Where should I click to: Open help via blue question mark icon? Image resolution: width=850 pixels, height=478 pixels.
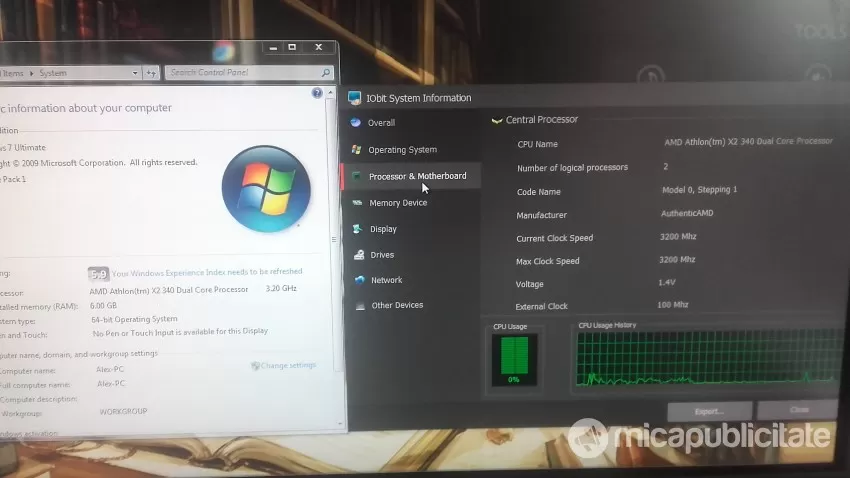tap(317, 93)
